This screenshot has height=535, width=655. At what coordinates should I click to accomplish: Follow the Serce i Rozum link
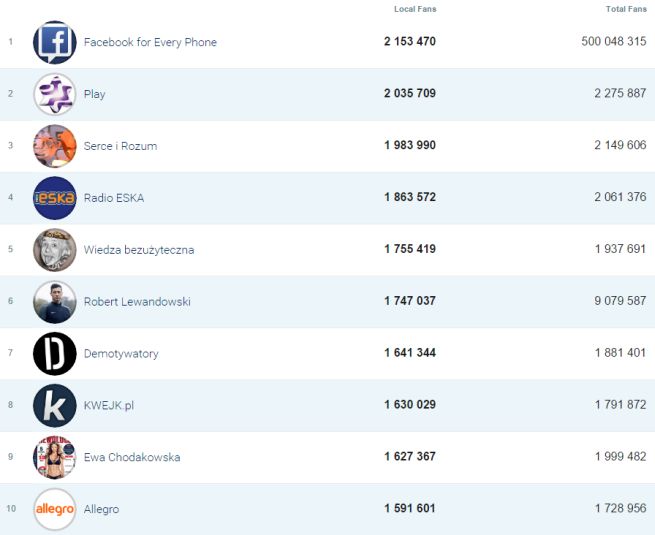point(120,146)
